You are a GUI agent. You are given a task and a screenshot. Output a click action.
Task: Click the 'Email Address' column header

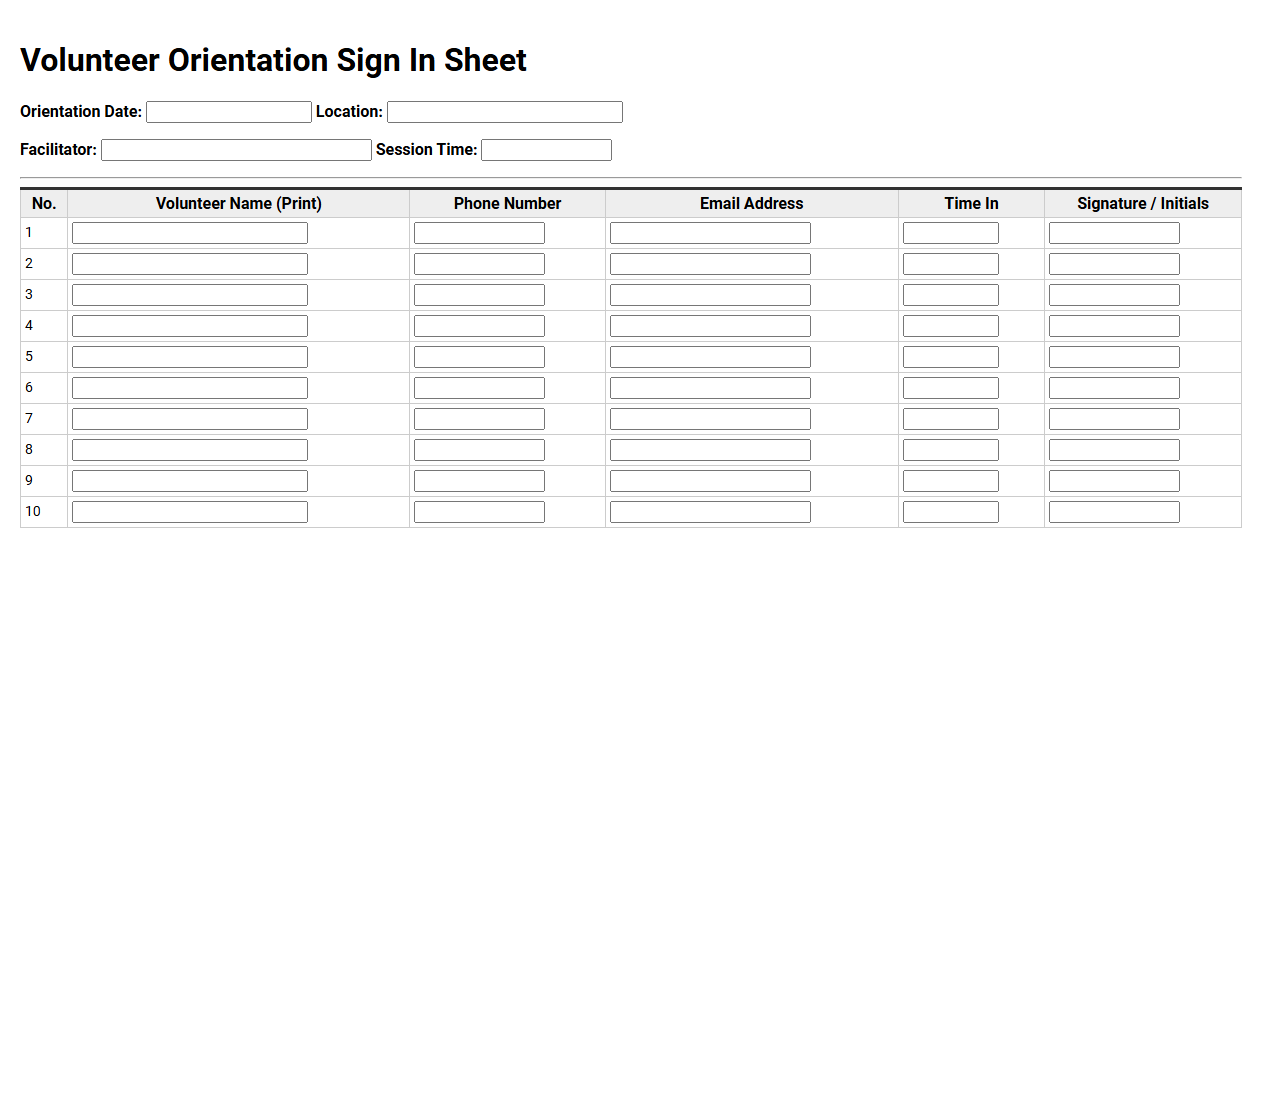(x=752, y=203)
